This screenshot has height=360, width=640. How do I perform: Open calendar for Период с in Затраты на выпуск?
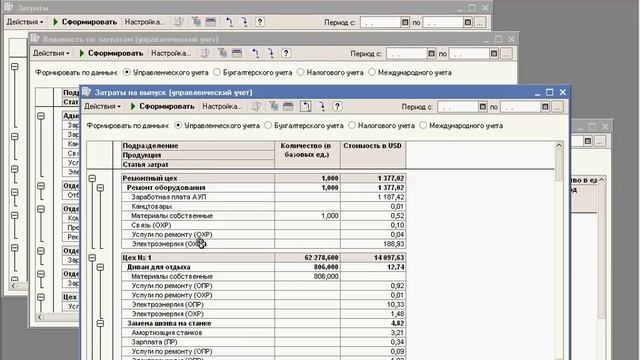pos(482,107)
